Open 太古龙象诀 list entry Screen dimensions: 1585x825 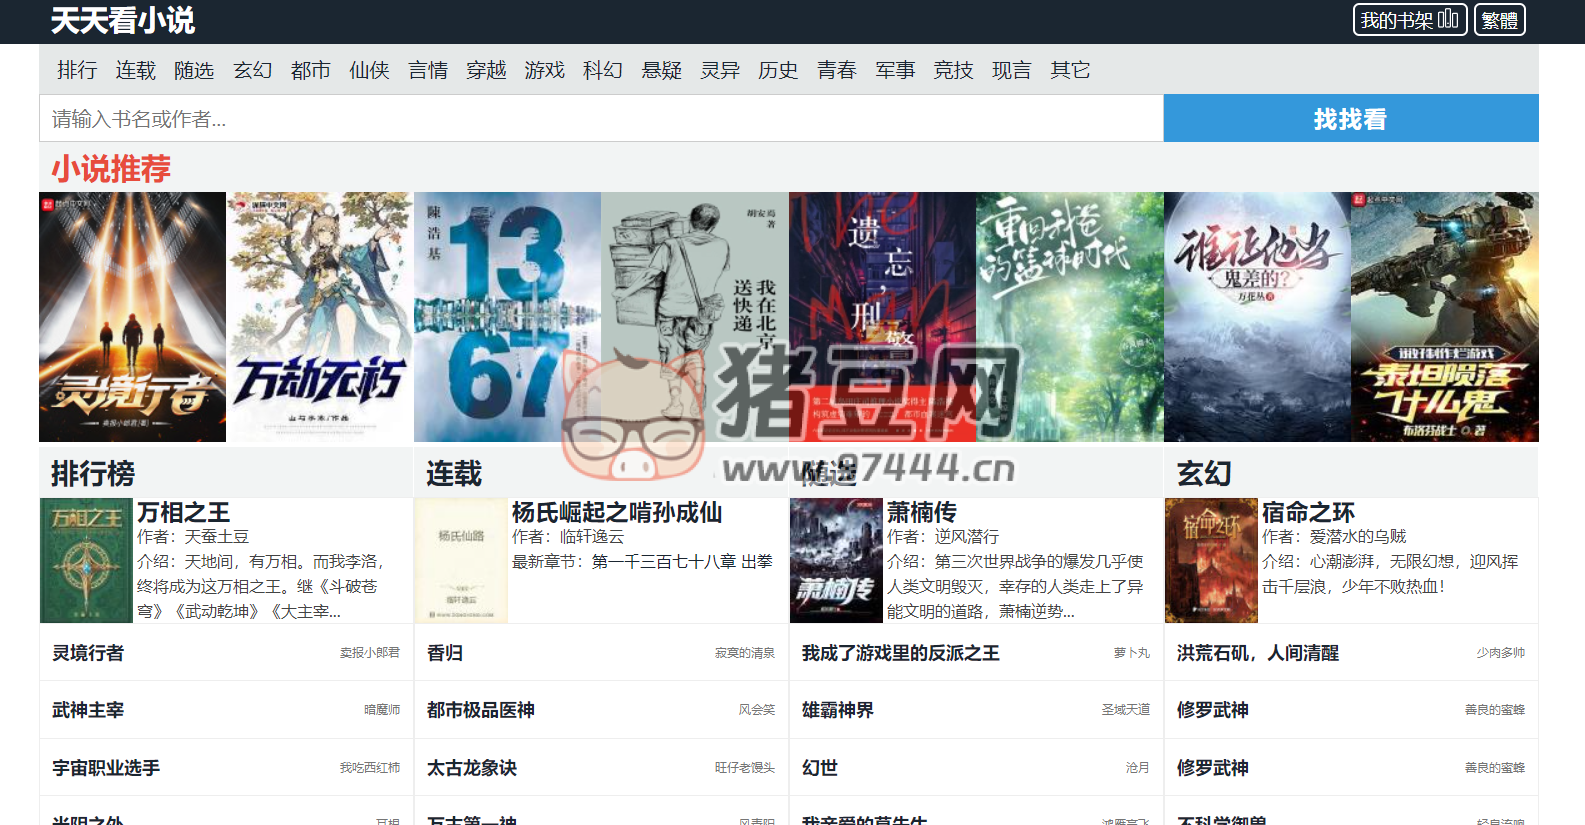pos(472,768)
